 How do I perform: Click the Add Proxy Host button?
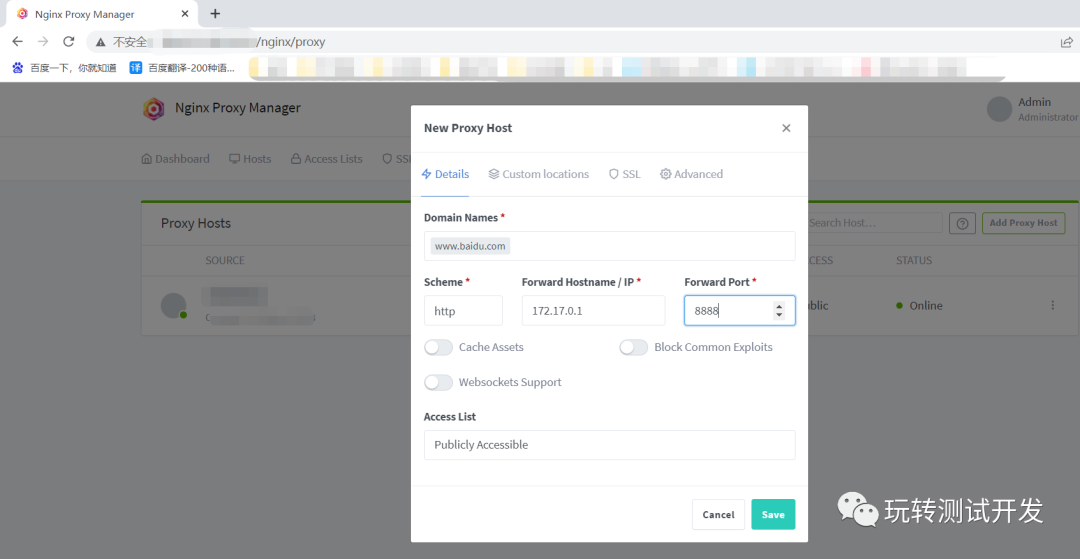(1024, 223)
